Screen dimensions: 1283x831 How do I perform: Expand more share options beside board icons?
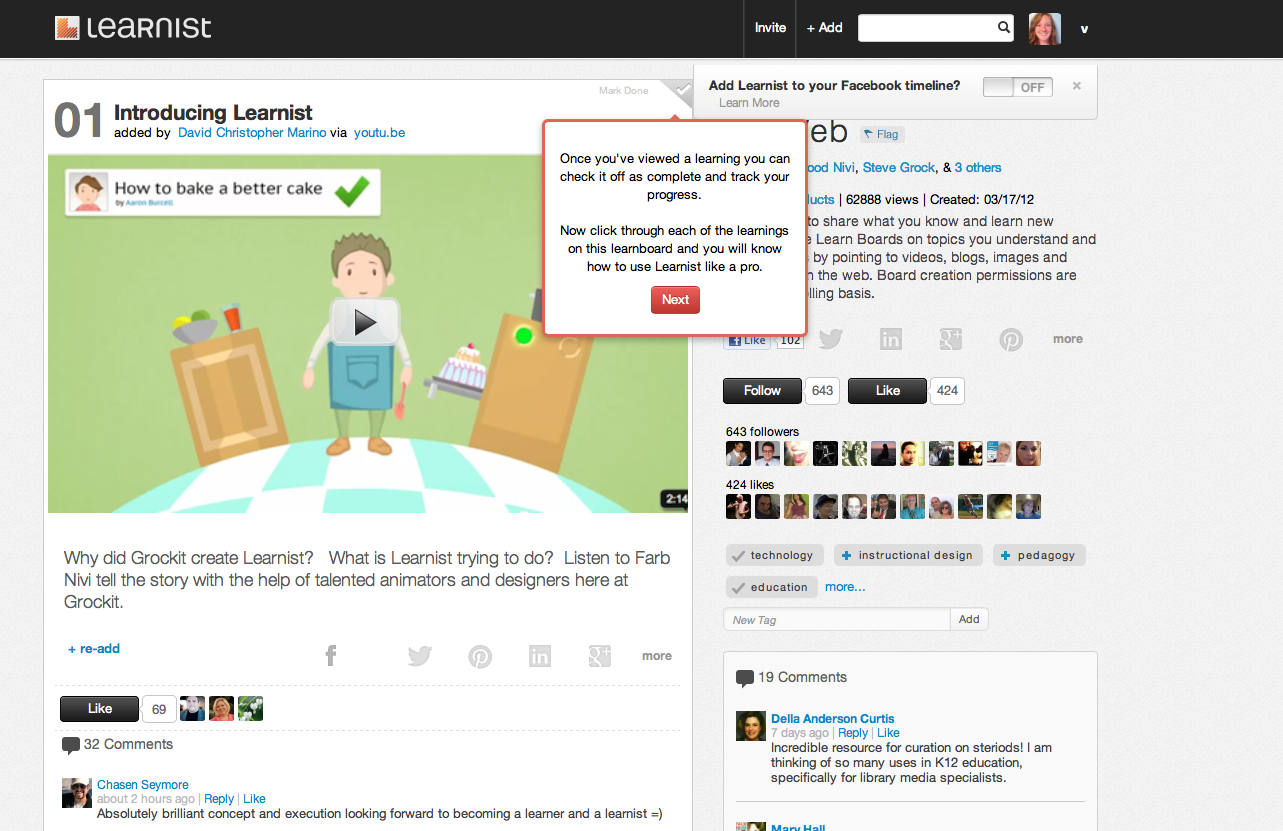coord(1067,339)
